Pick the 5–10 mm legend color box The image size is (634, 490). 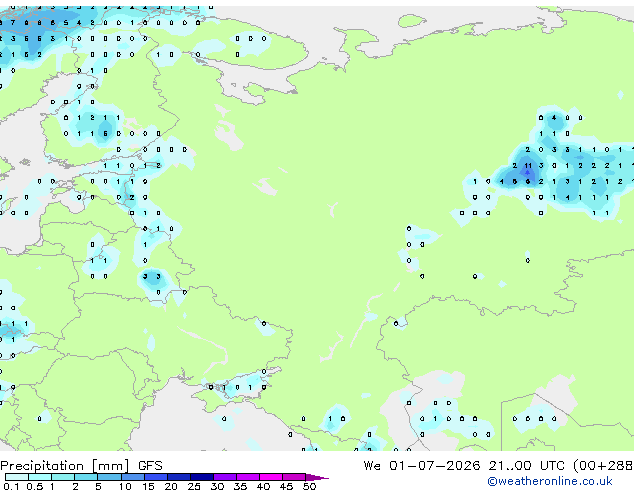point(109,477)
